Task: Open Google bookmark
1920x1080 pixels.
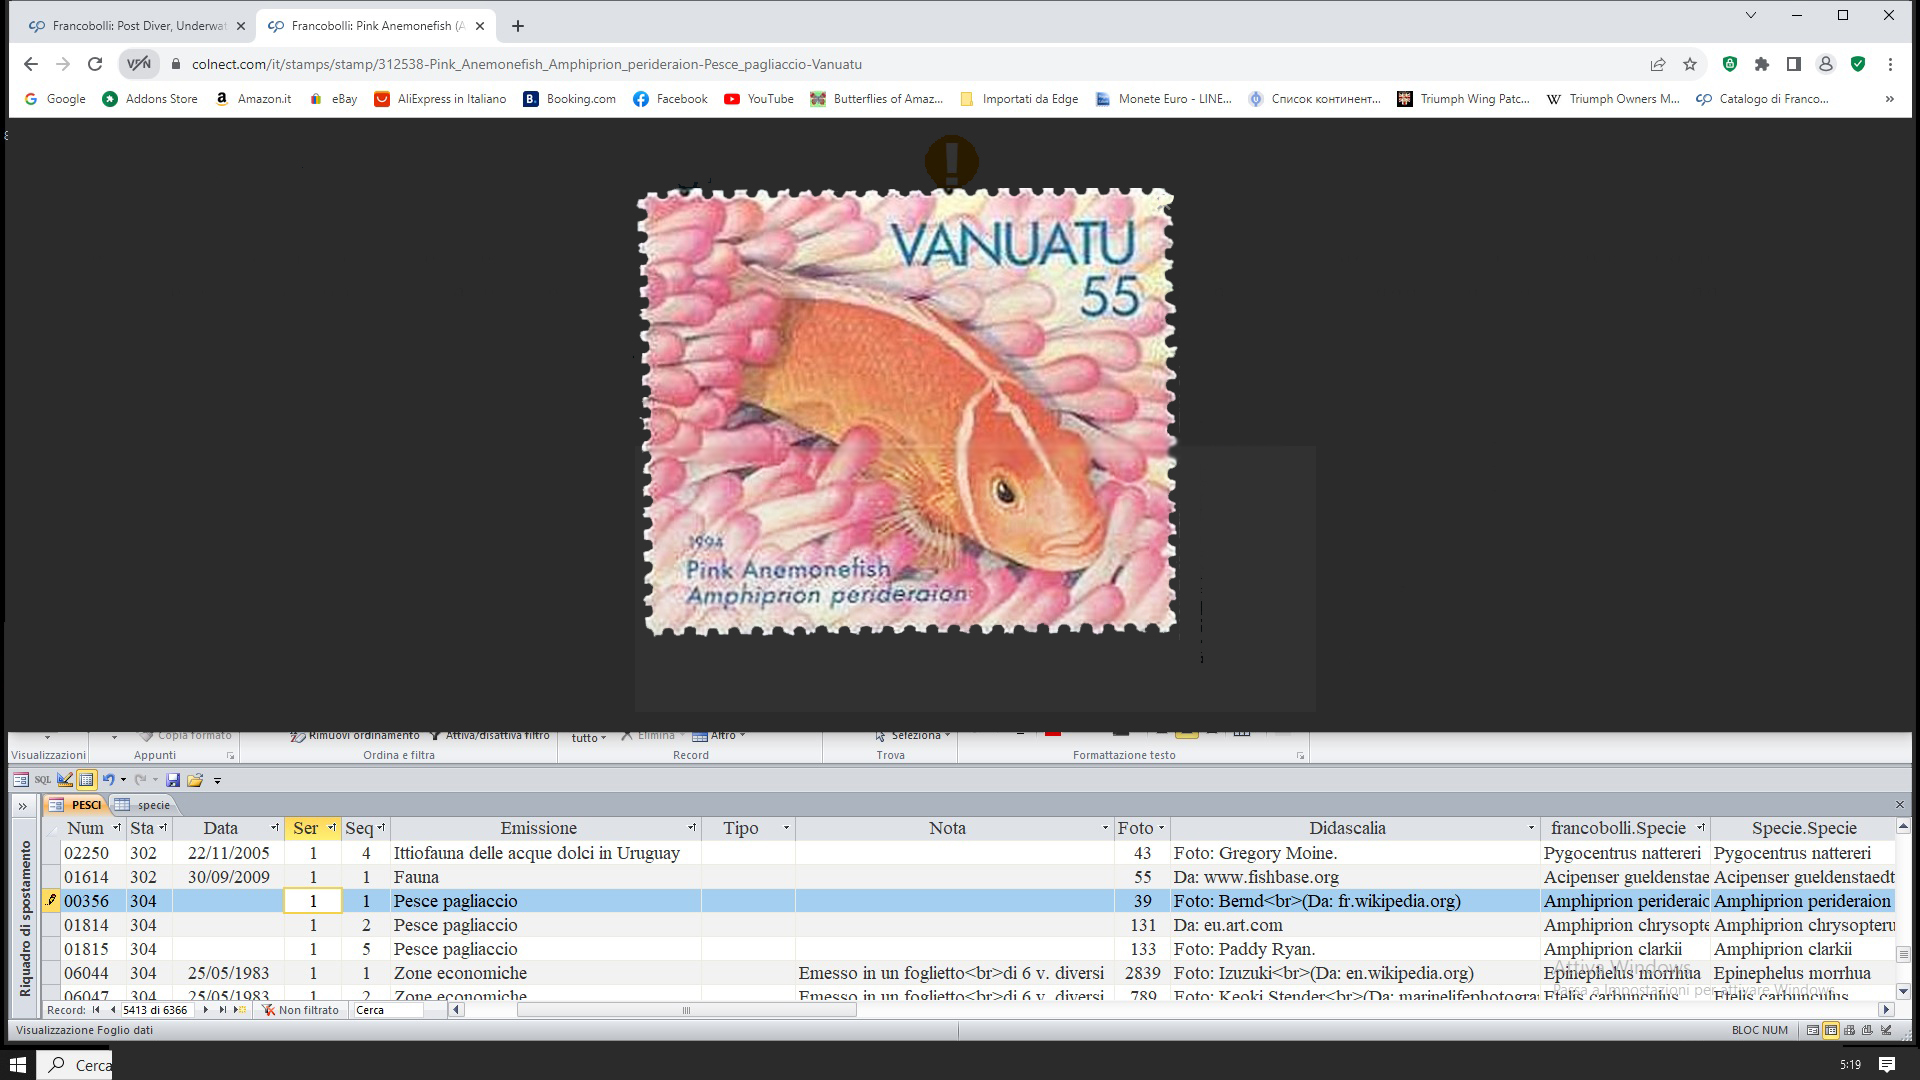Action: coord(55,99)
